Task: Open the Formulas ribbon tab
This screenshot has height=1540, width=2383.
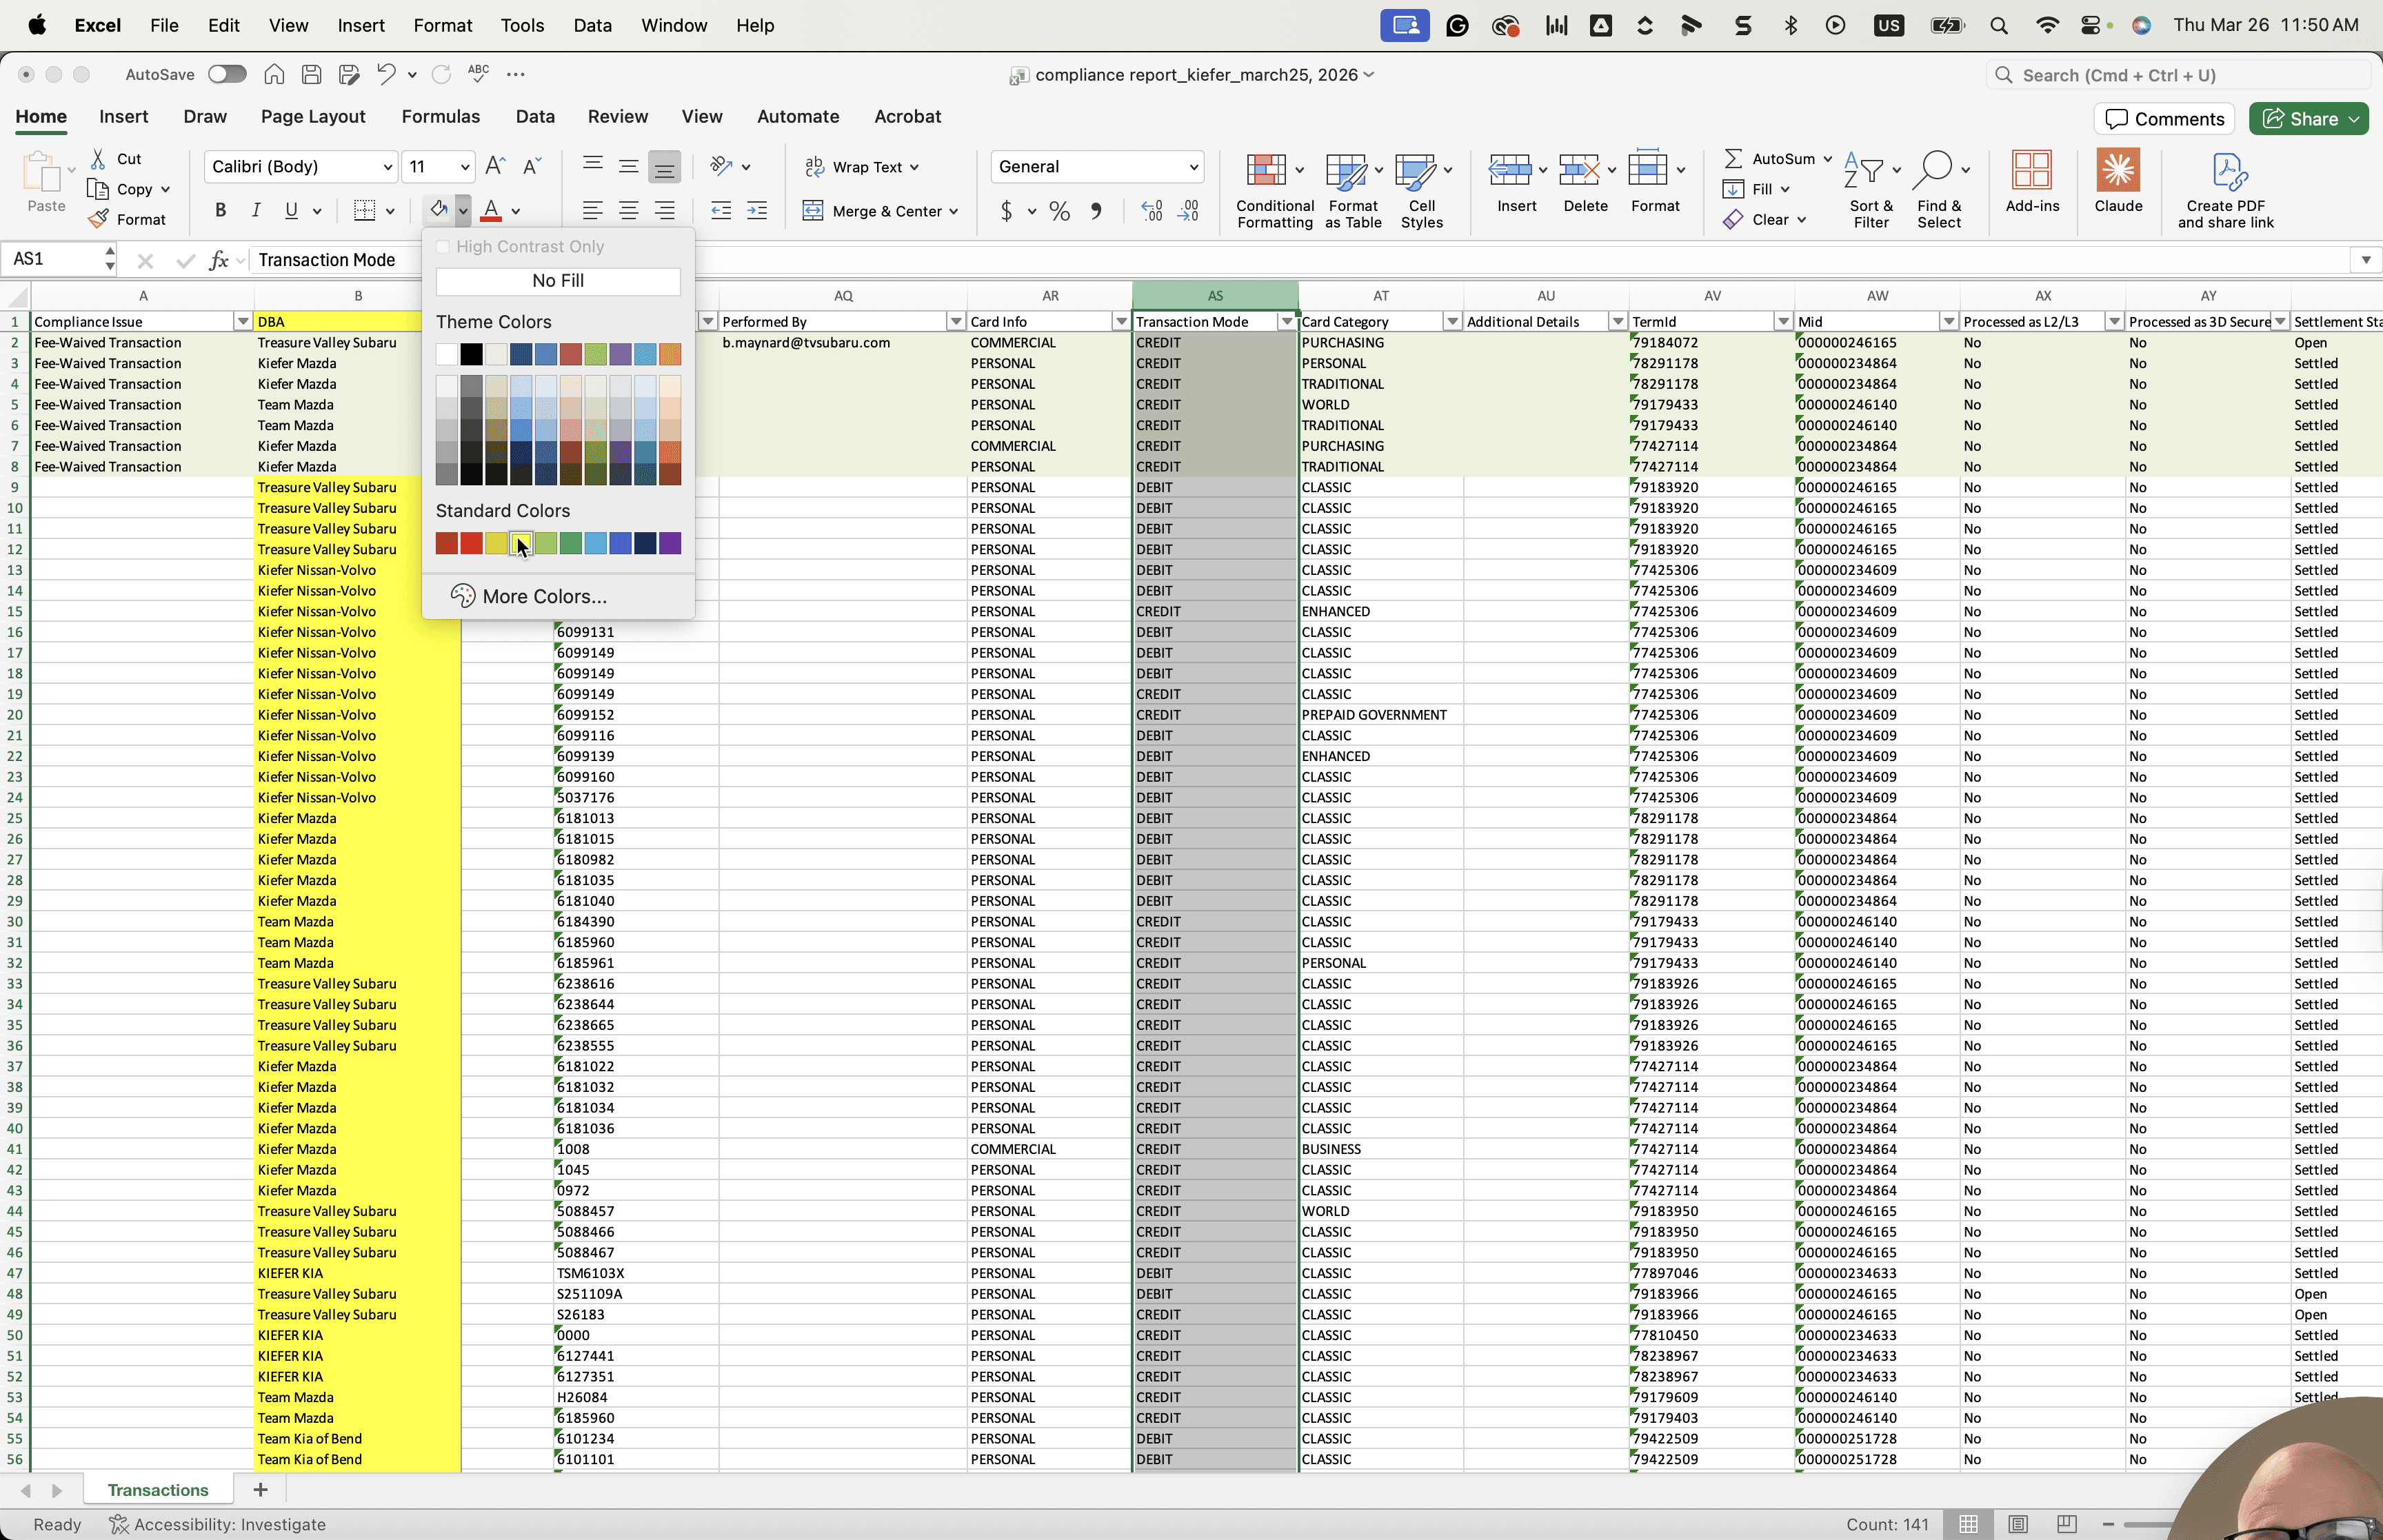Action: click(x=440, y=116)
